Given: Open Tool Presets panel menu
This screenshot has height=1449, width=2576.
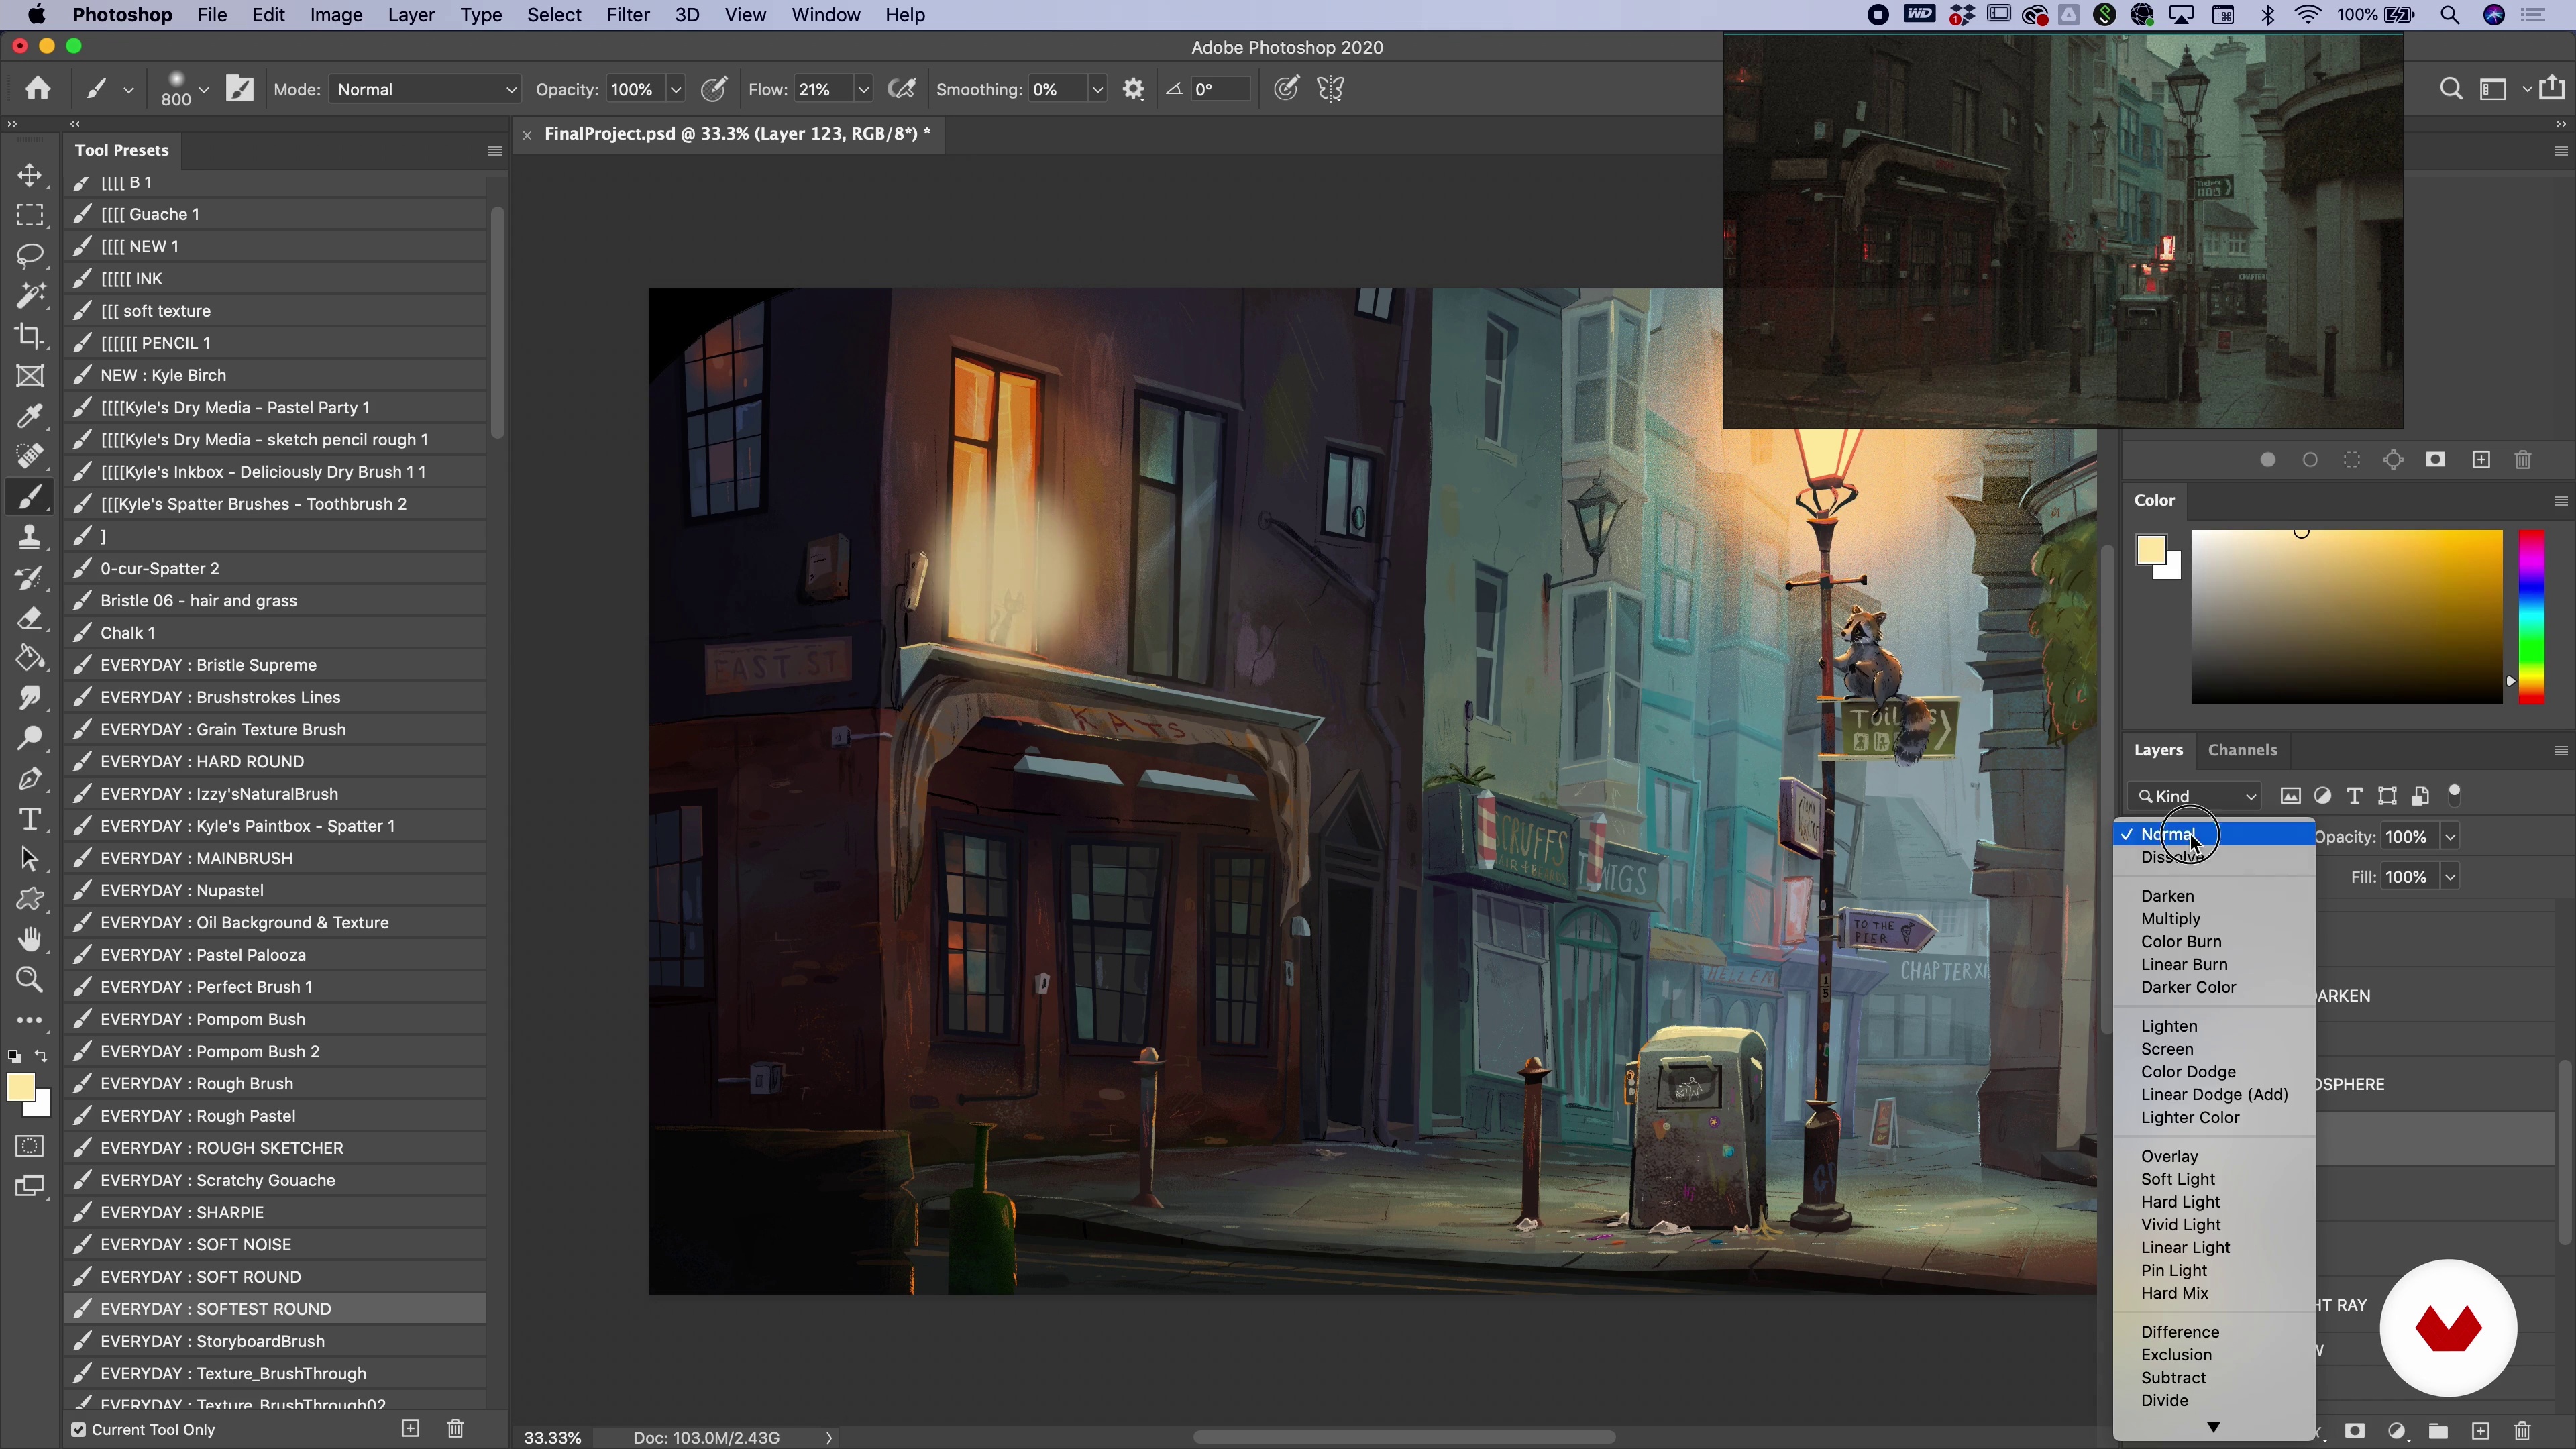Looking at the screenshot, I should point(494,150).
